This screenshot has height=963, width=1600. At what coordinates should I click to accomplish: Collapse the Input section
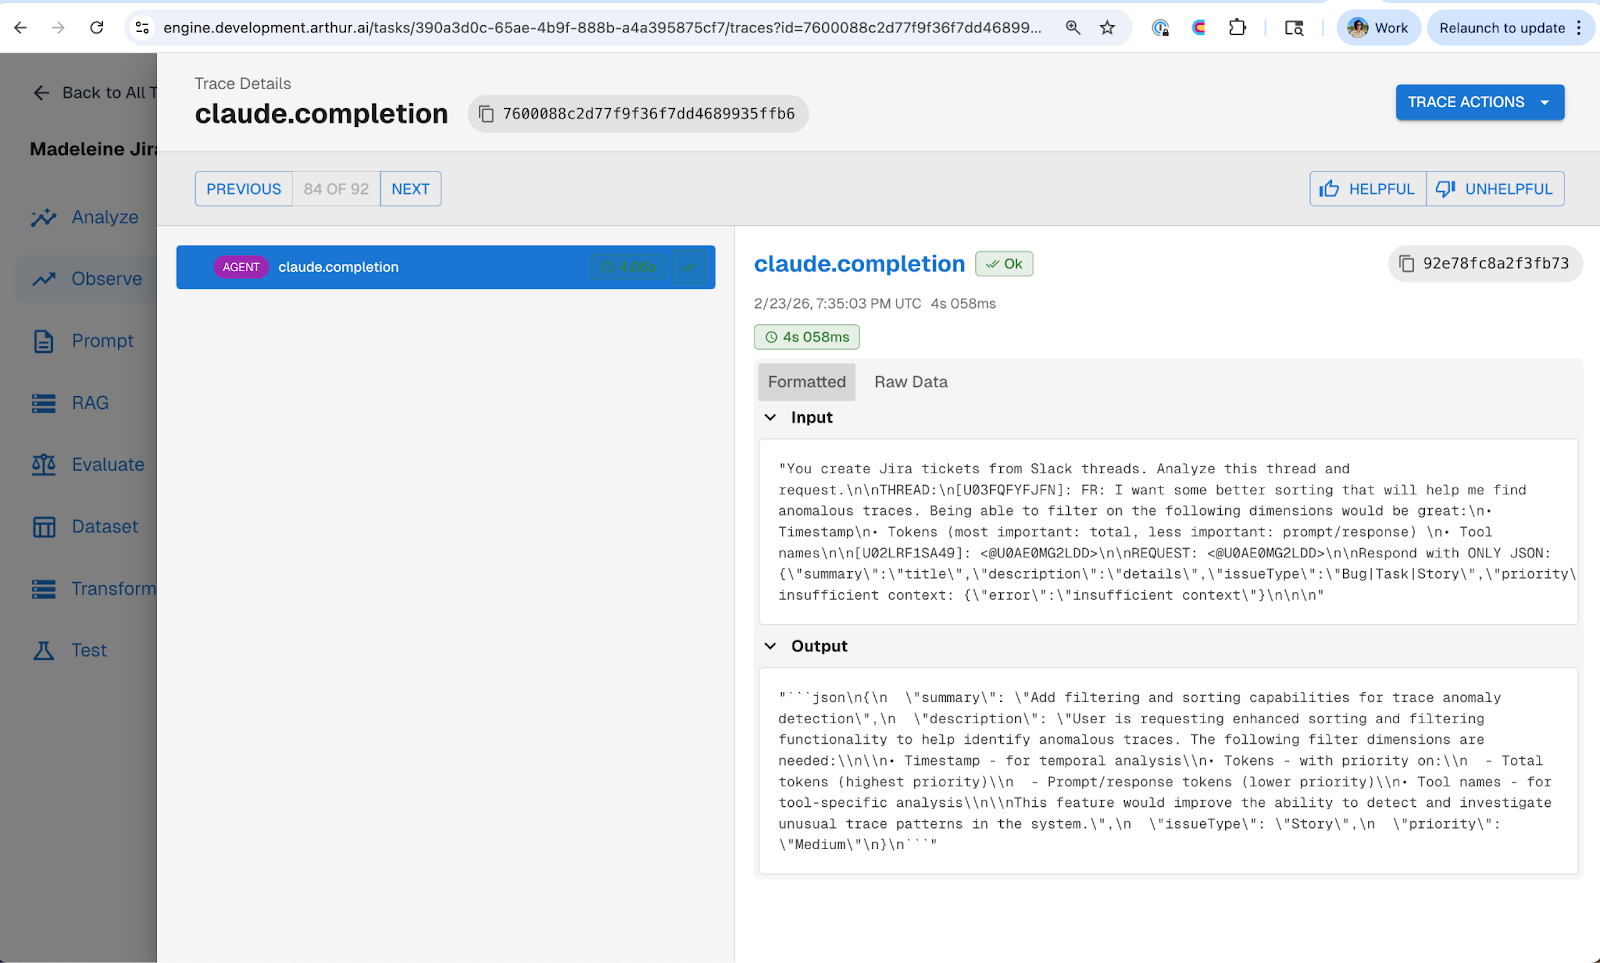770,418
